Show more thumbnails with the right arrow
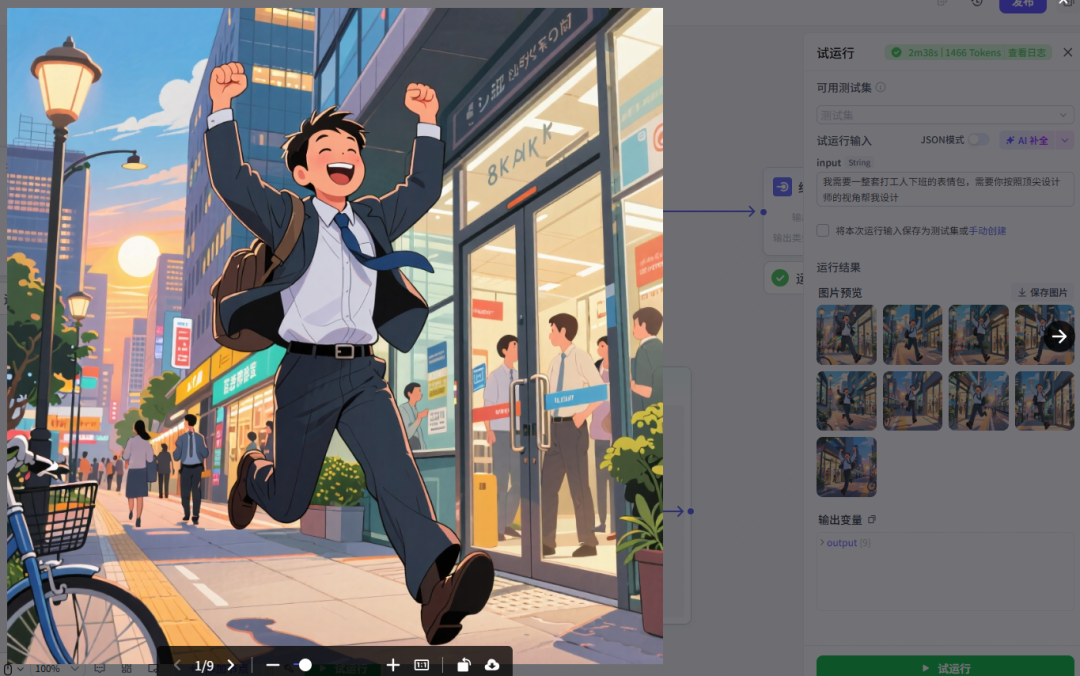 point(1059,336)
